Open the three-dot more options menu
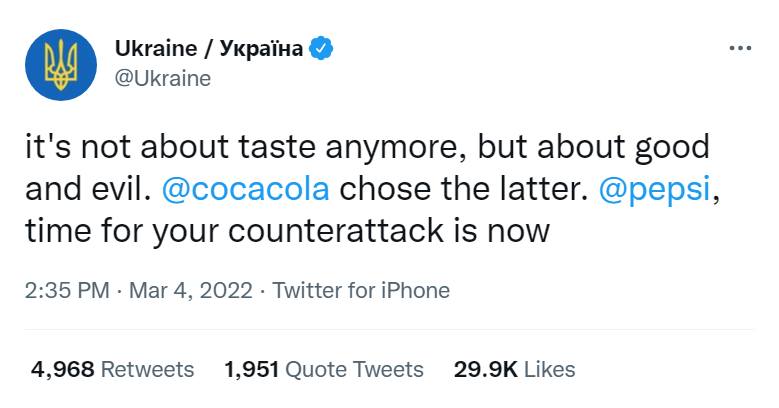Screen dimensions: 779x408 [x=740, y=48]
